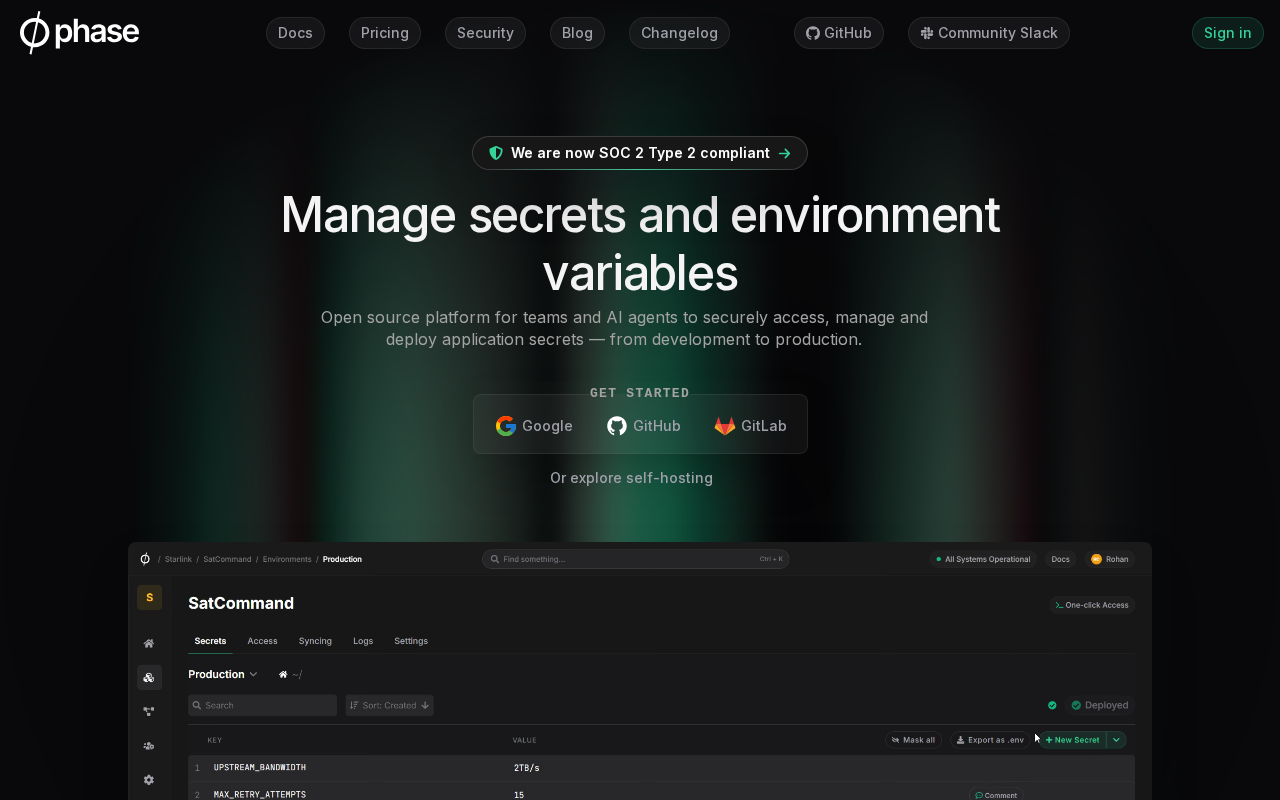Expand the chevron dropdown beside New Secret
This screenshot has width=1280, height=800.
(1117, 740)
